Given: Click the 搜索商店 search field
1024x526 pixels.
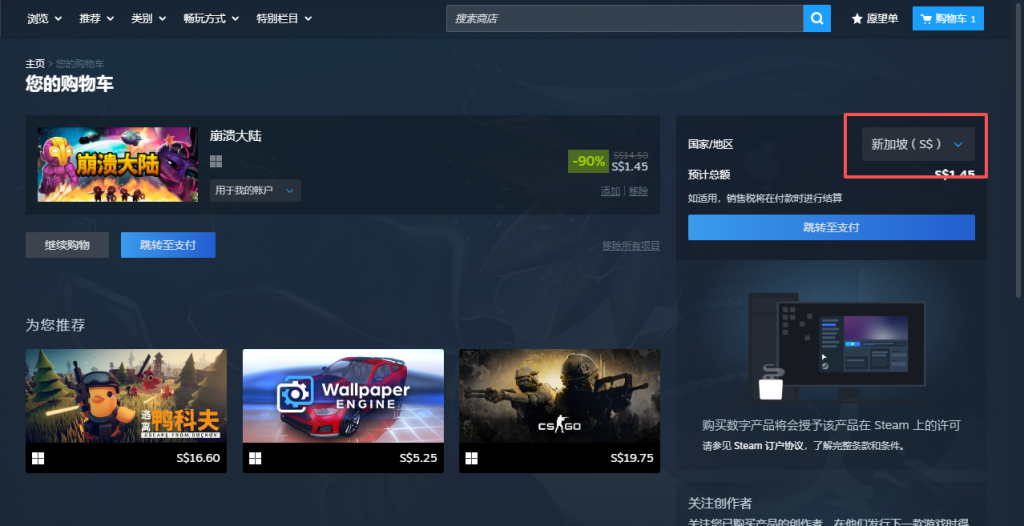Looking at the screenshot, I should coord(624,18).
